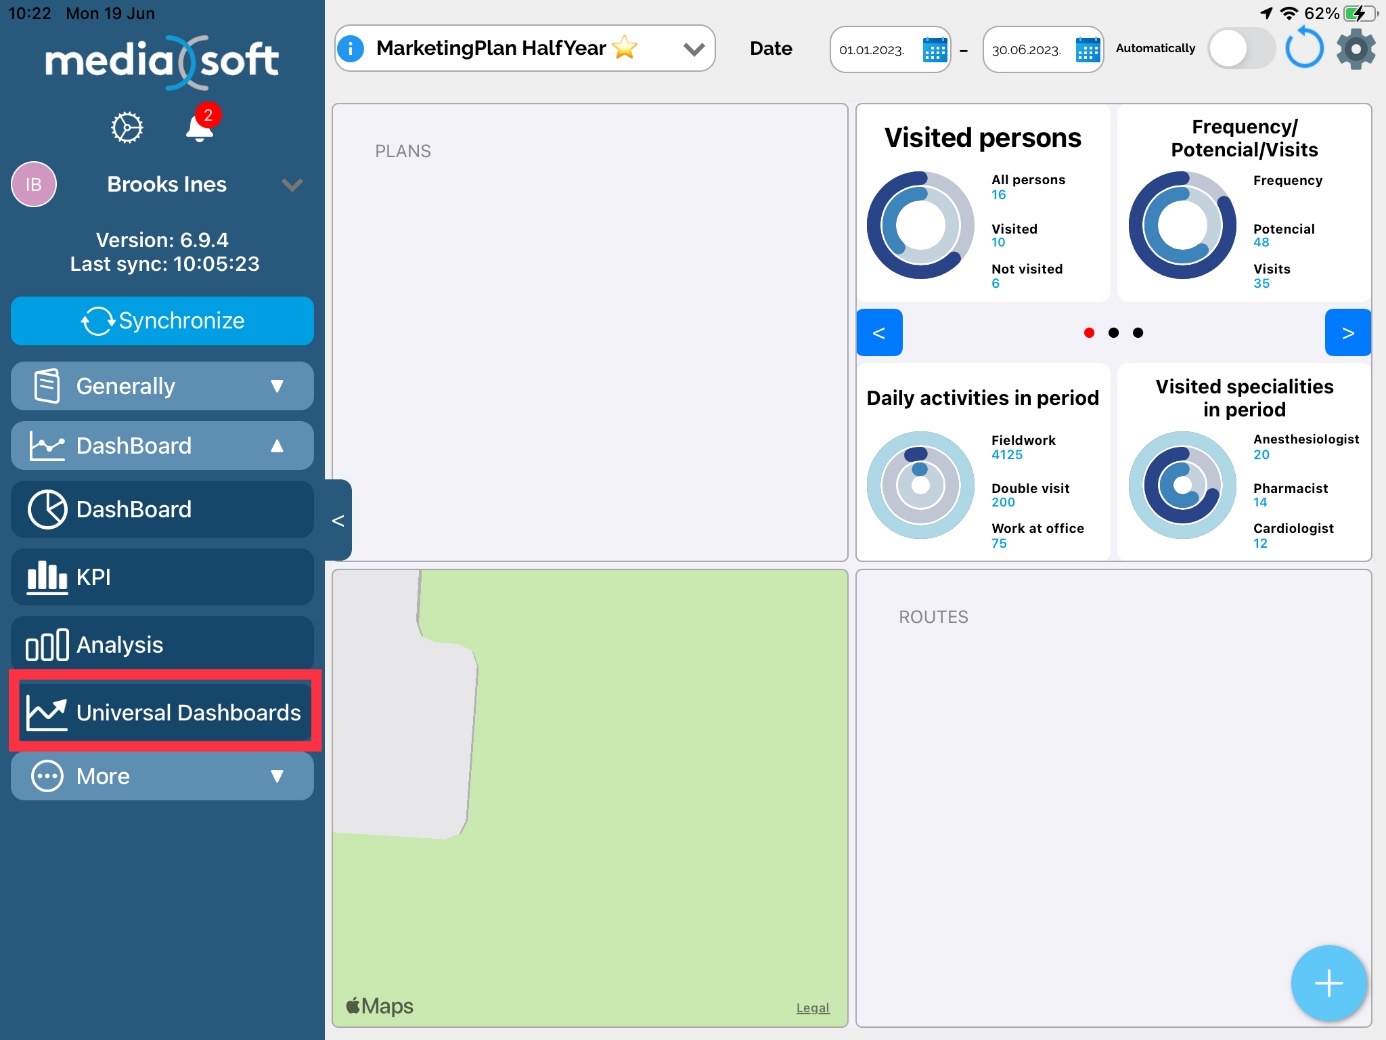Click the favorite star on MarketingPlan HalfYear
The height and width of the screenshot is (1040, 1386).
(x=625, y=48)
